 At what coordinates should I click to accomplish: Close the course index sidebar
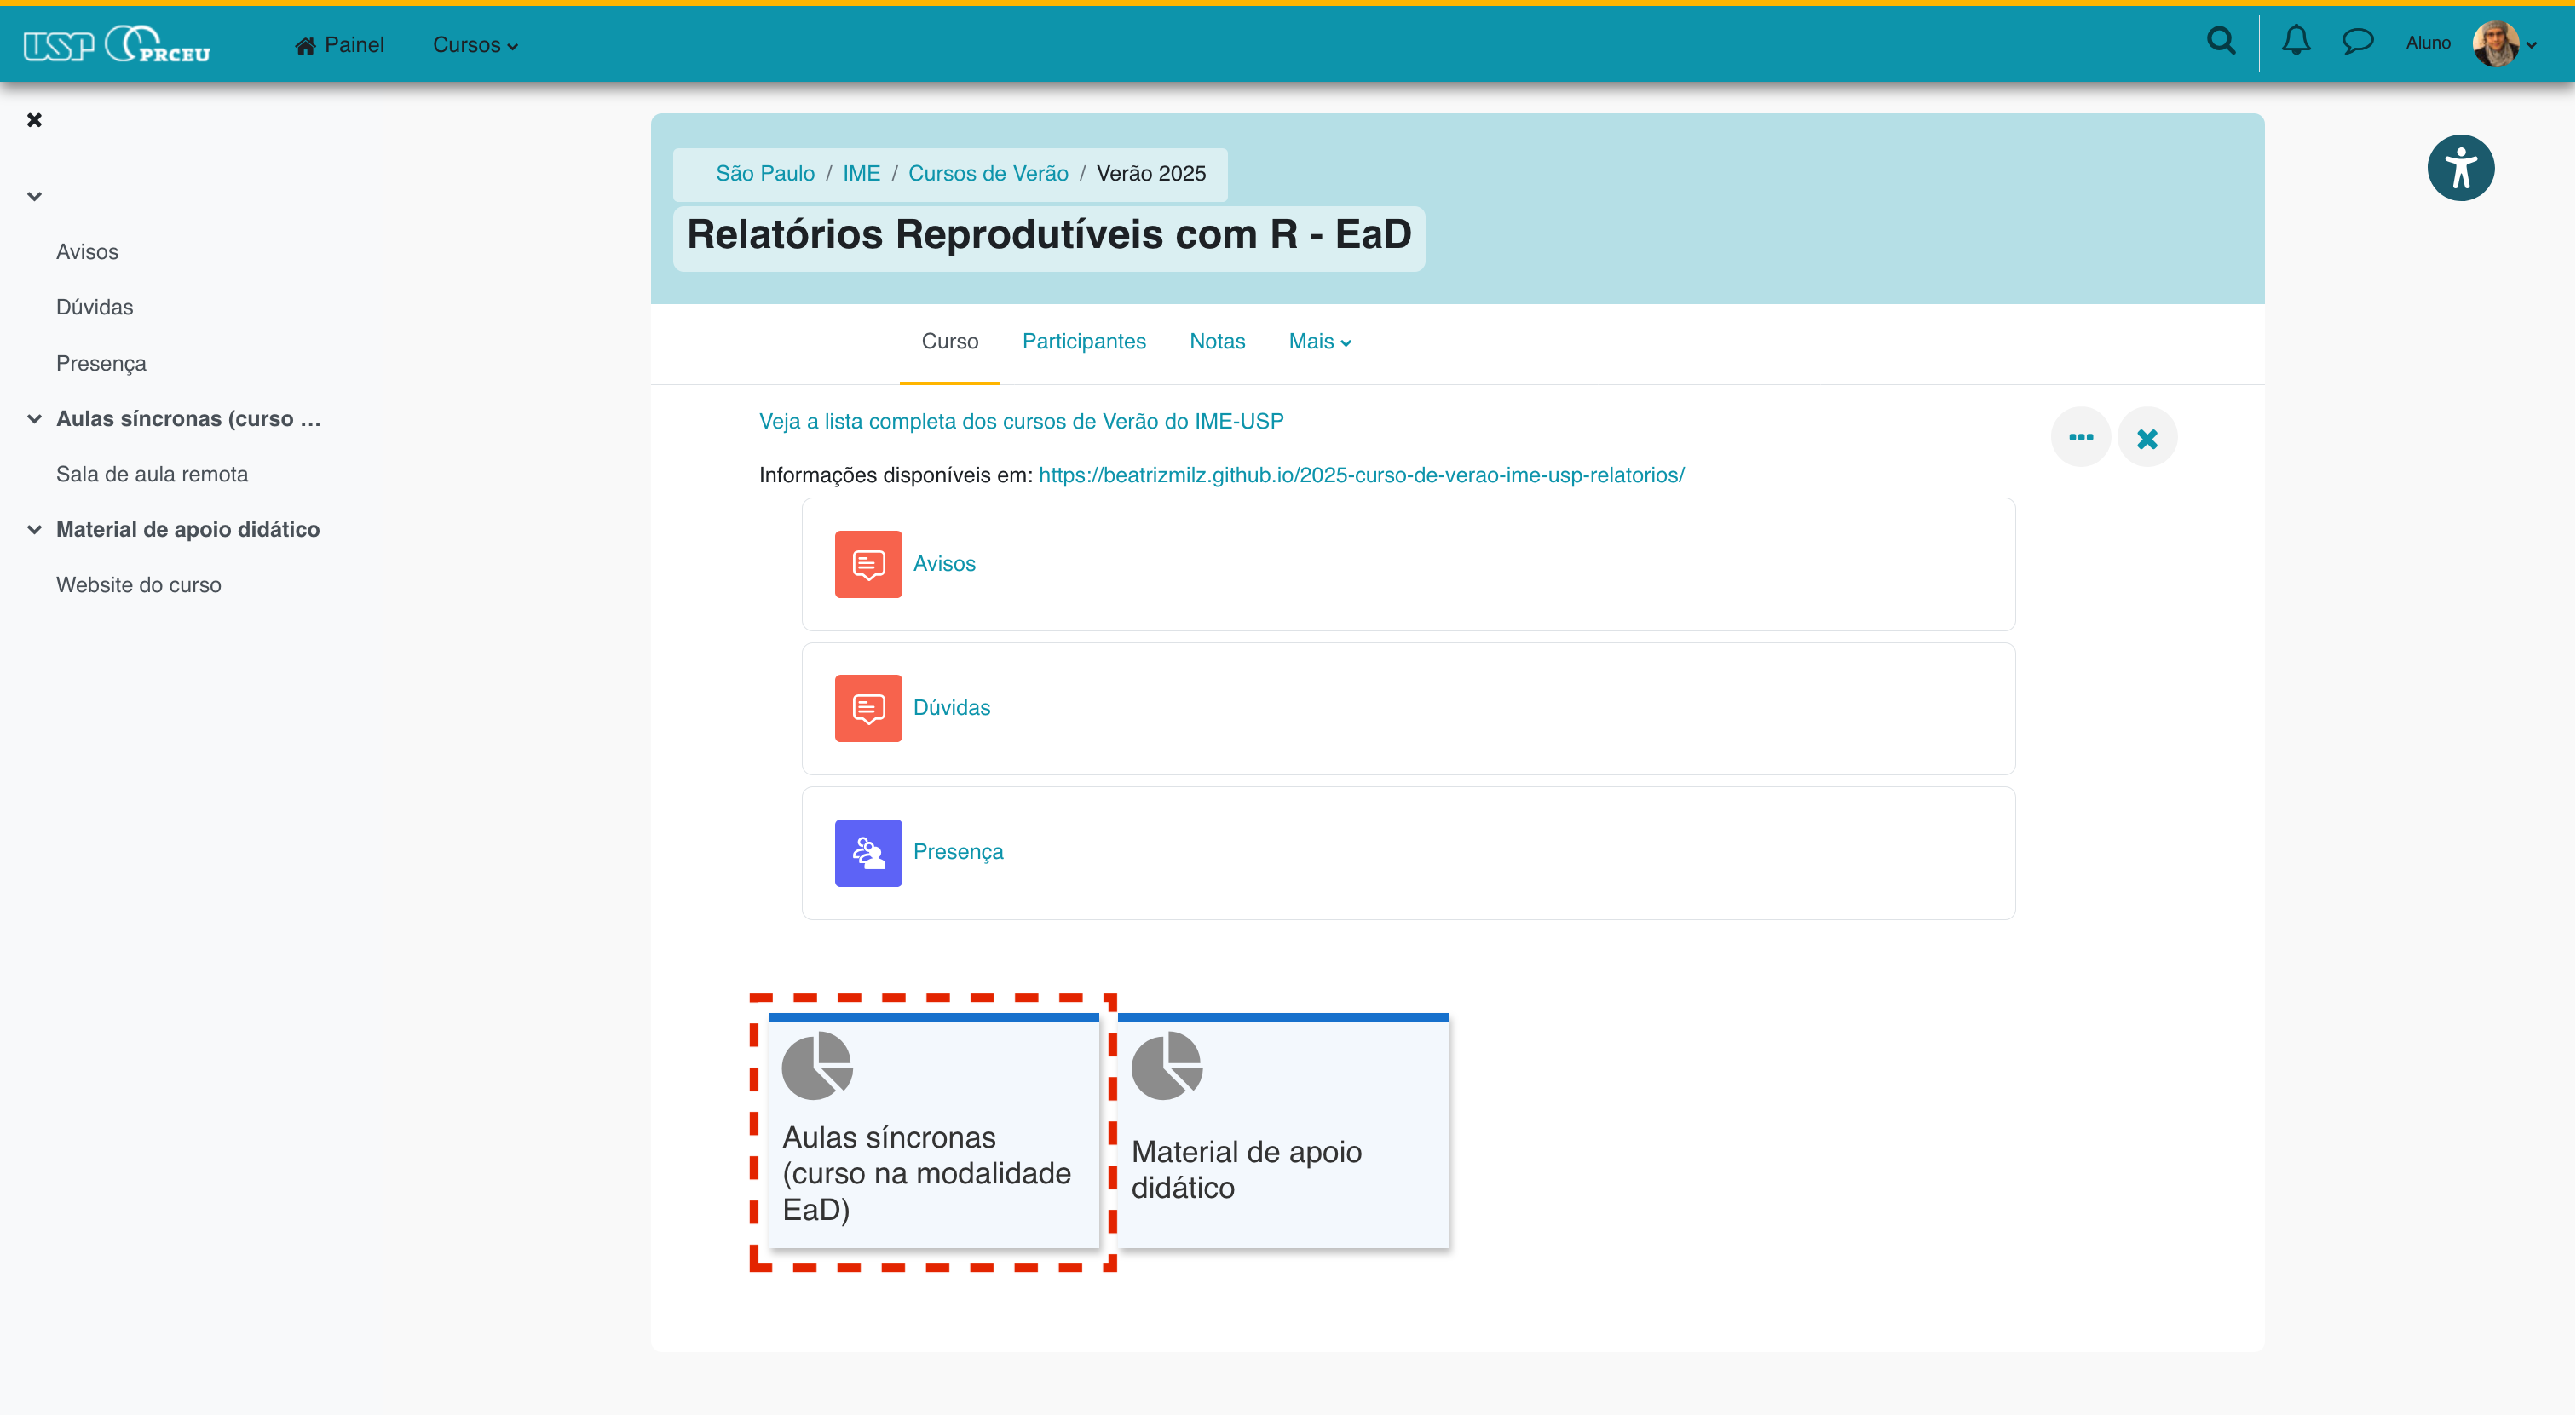point(34,120)
